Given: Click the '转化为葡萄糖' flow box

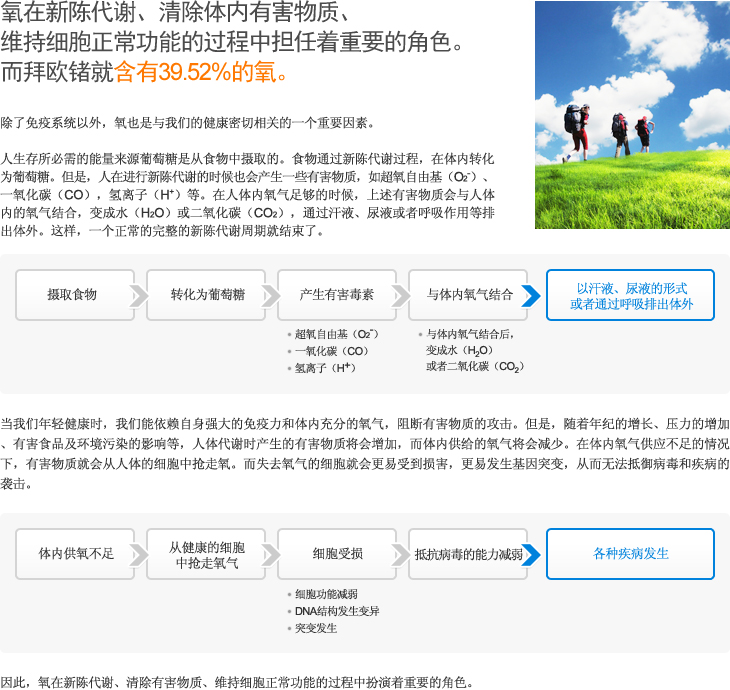Looking at the screenshot, I should 206,295.
